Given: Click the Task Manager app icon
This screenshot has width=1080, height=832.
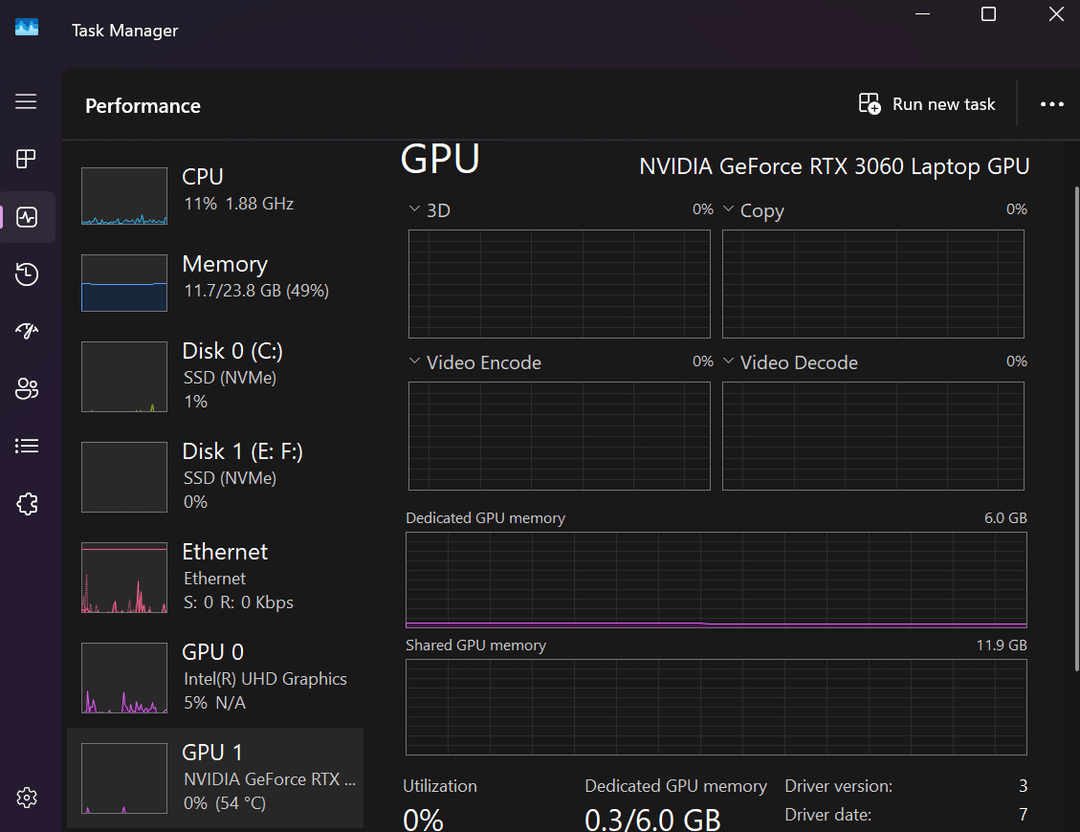Looking at the screenshot, I should tap(26, 28).
